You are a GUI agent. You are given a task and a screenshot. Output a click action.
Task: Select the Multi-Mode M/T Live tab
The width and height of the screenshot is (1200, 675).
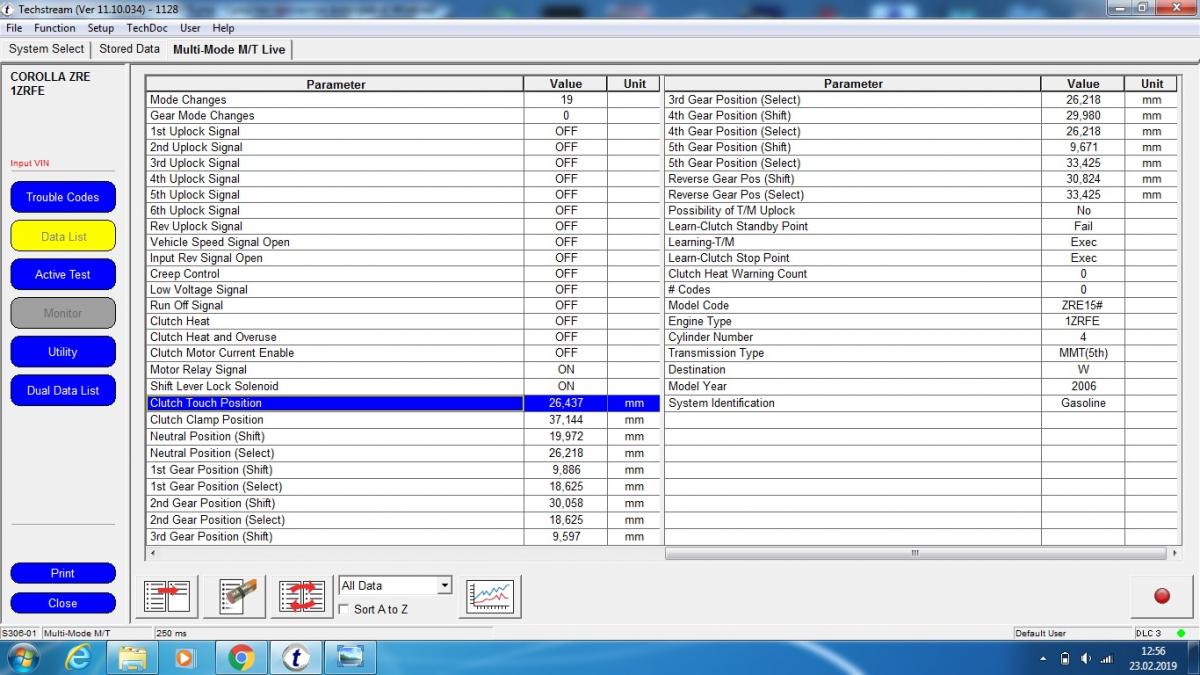pyautogui.click(x=229, y=49)
